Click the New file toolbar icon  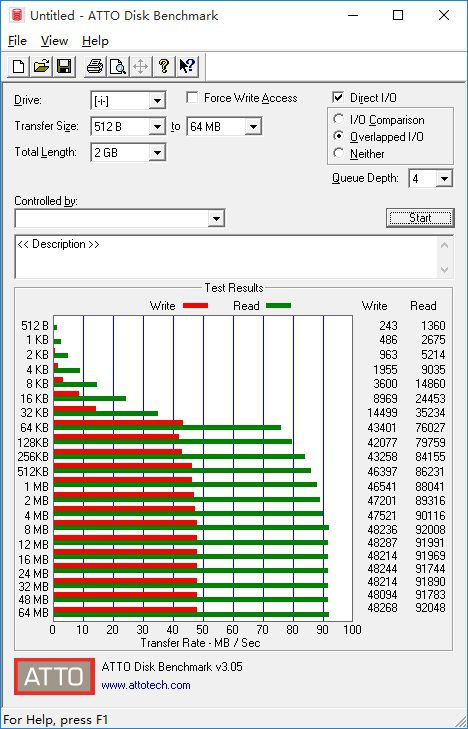(x=18, y=66)
